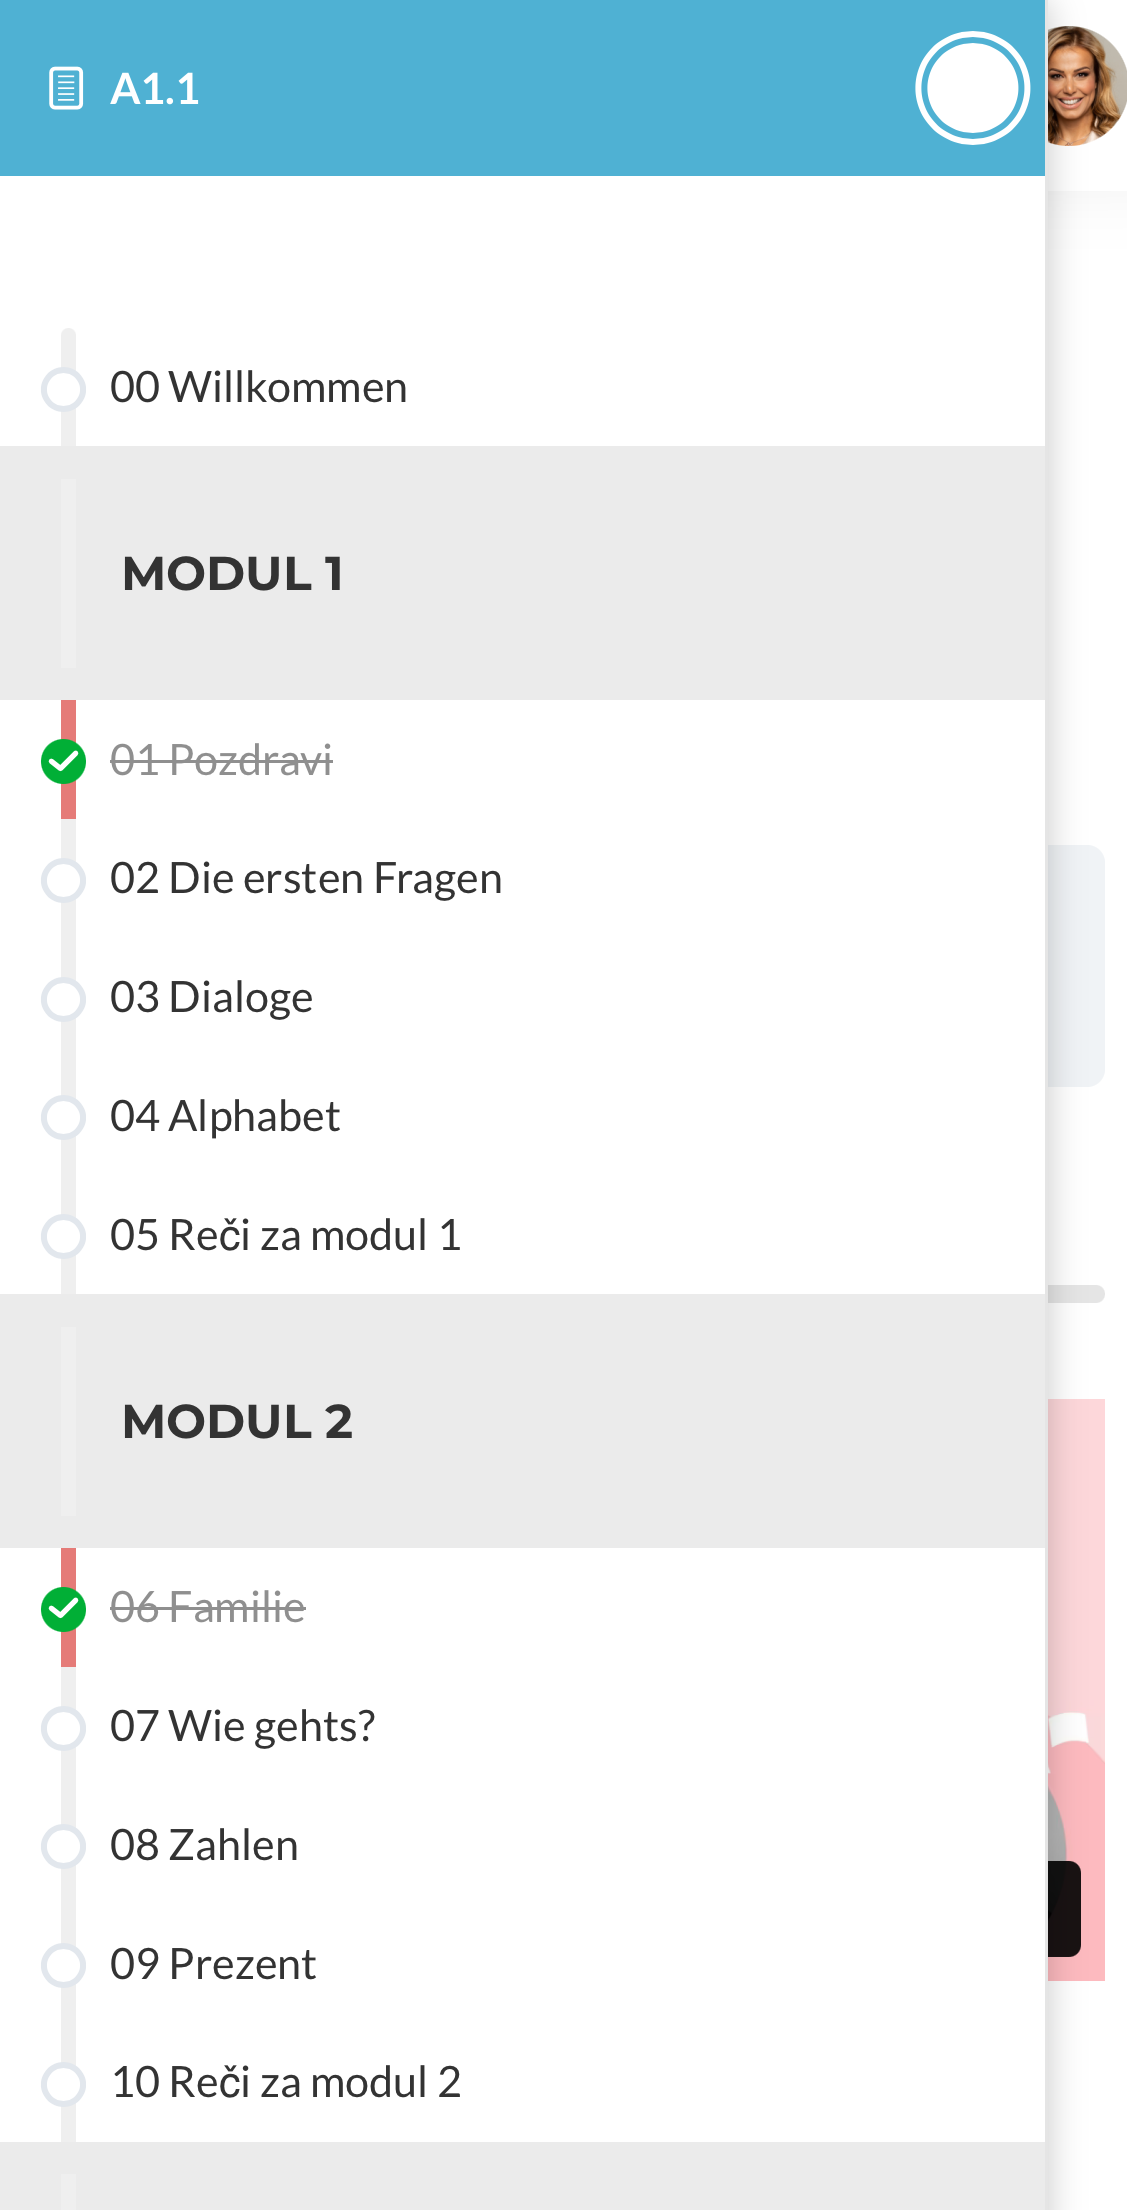This screenshot has height=2210, width=1127.
Task: Open lesson 05 Reči za modul 1
Action: (285, 1236)
